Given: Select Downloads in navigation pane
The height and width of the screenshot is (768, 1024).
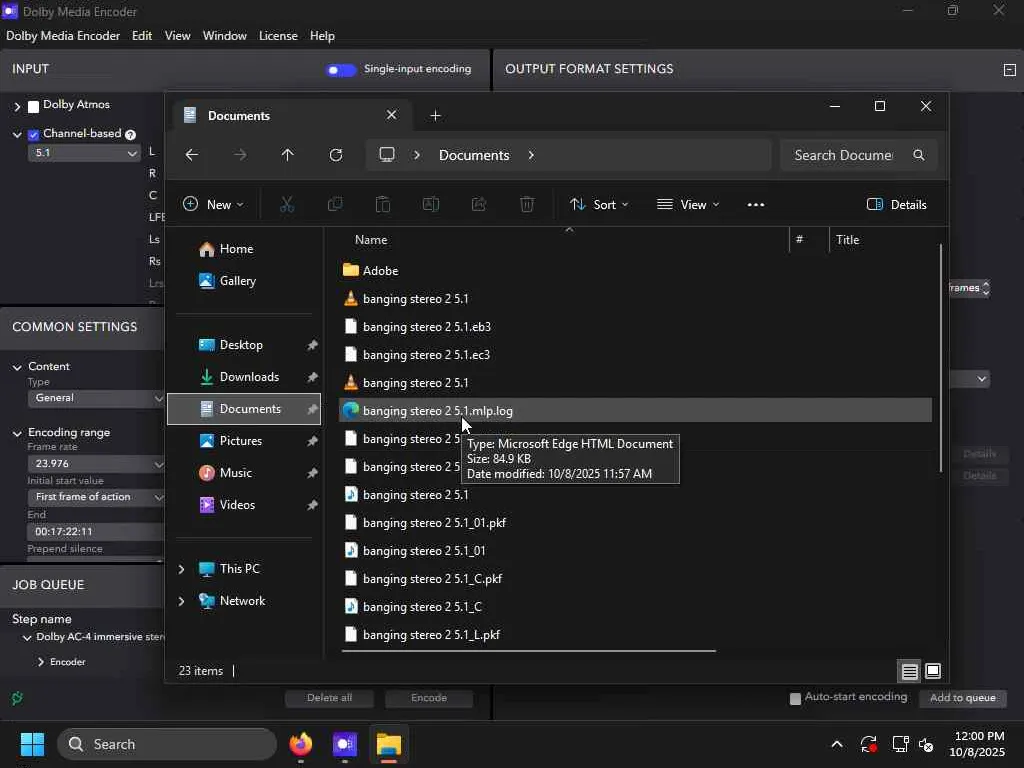Looking at the screenshot, I should click(x=244, y=377).
